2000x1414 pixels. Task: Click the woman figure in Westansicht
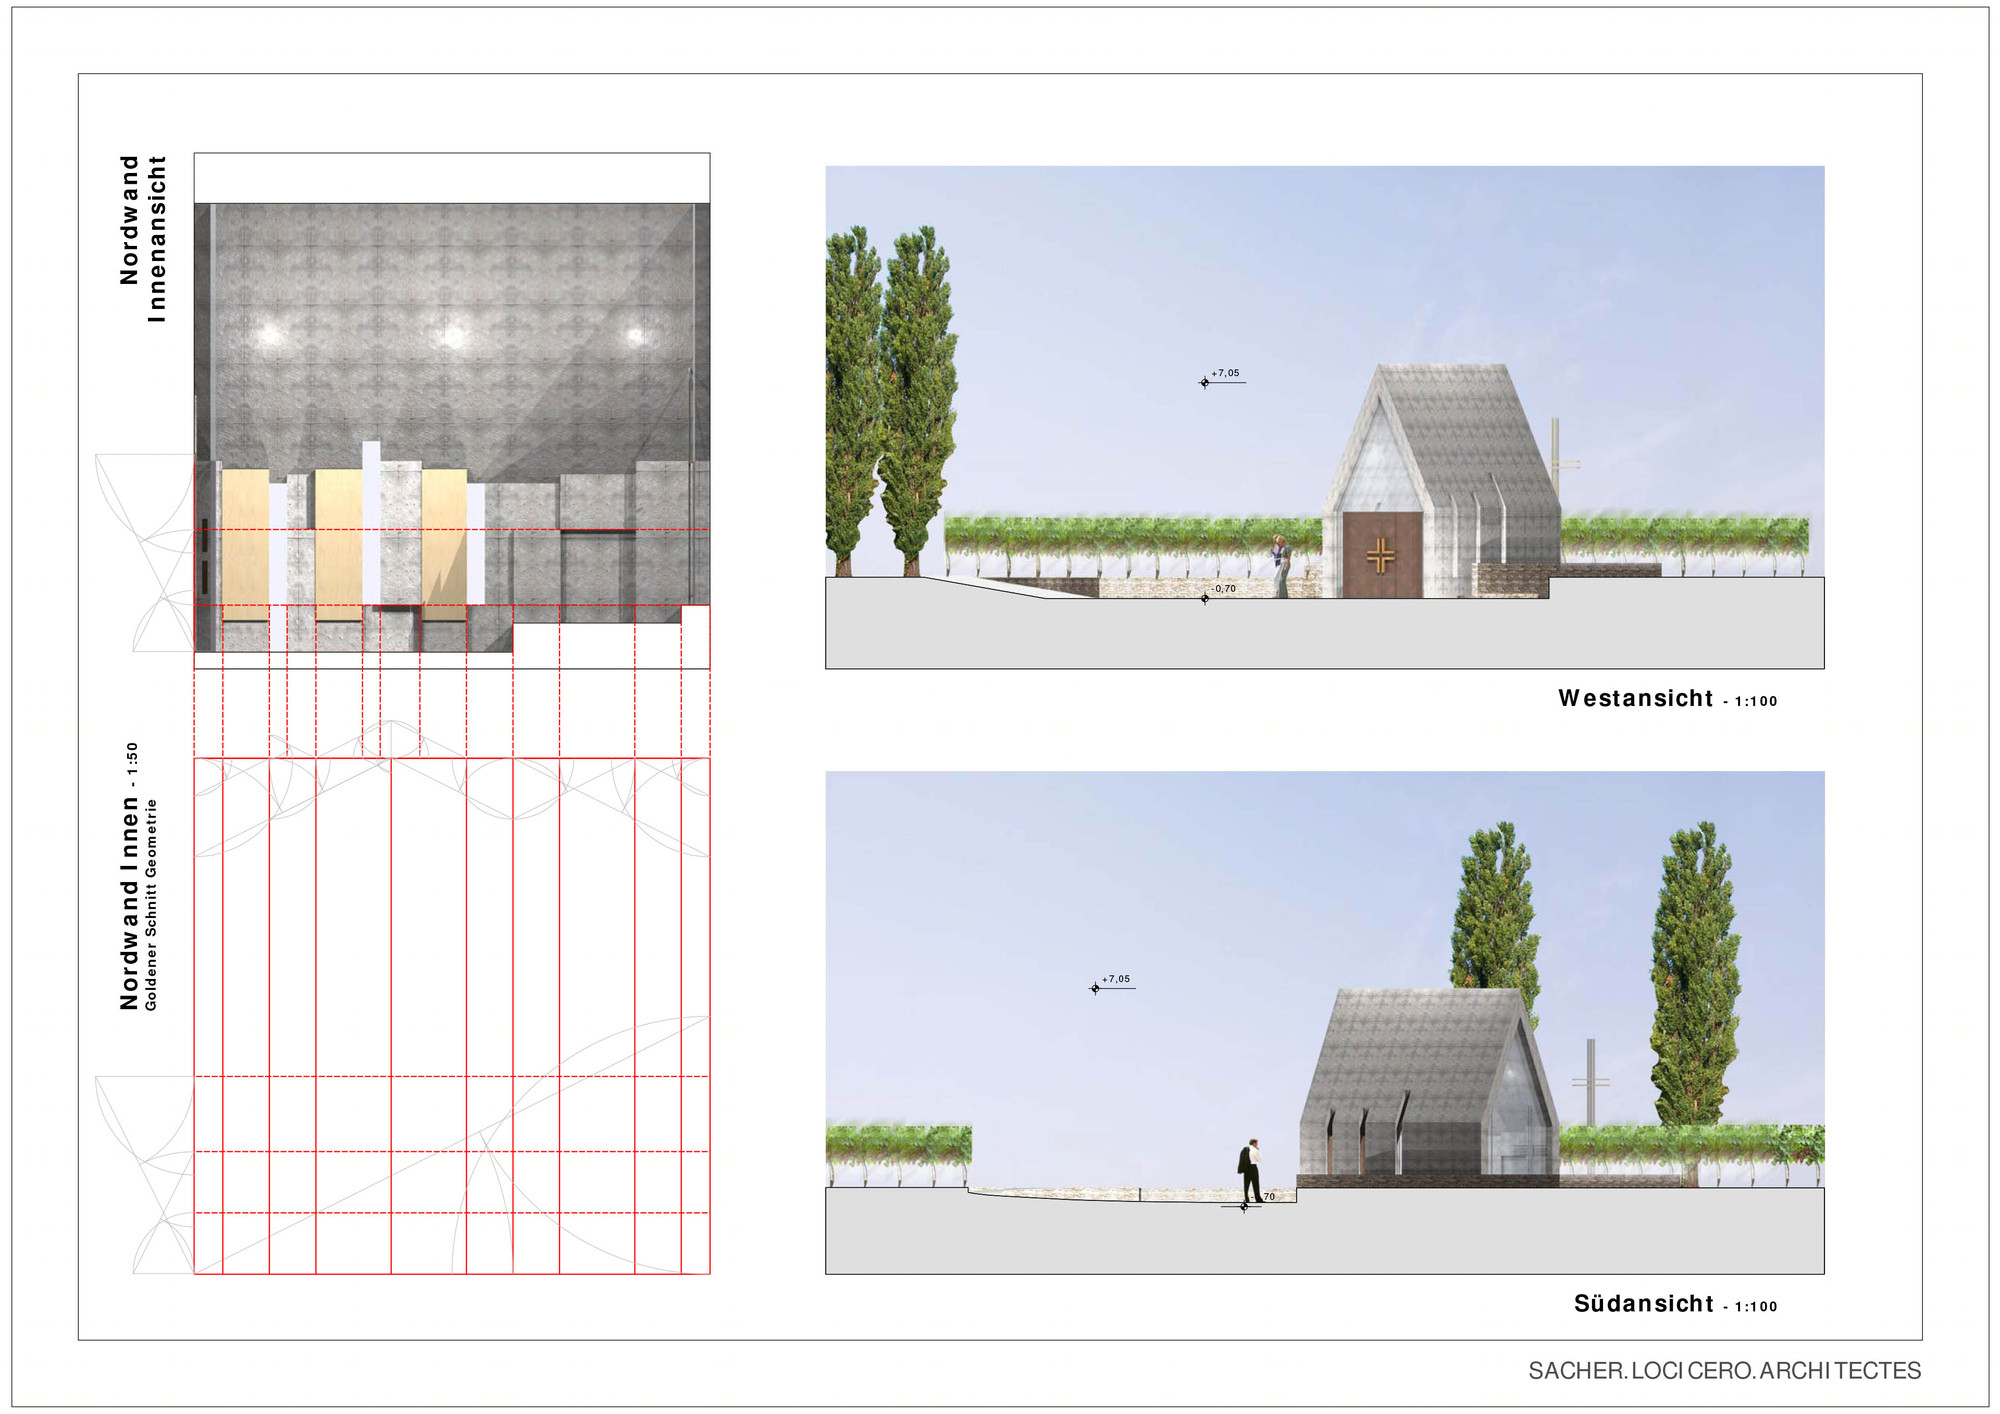coord(1281,566)
